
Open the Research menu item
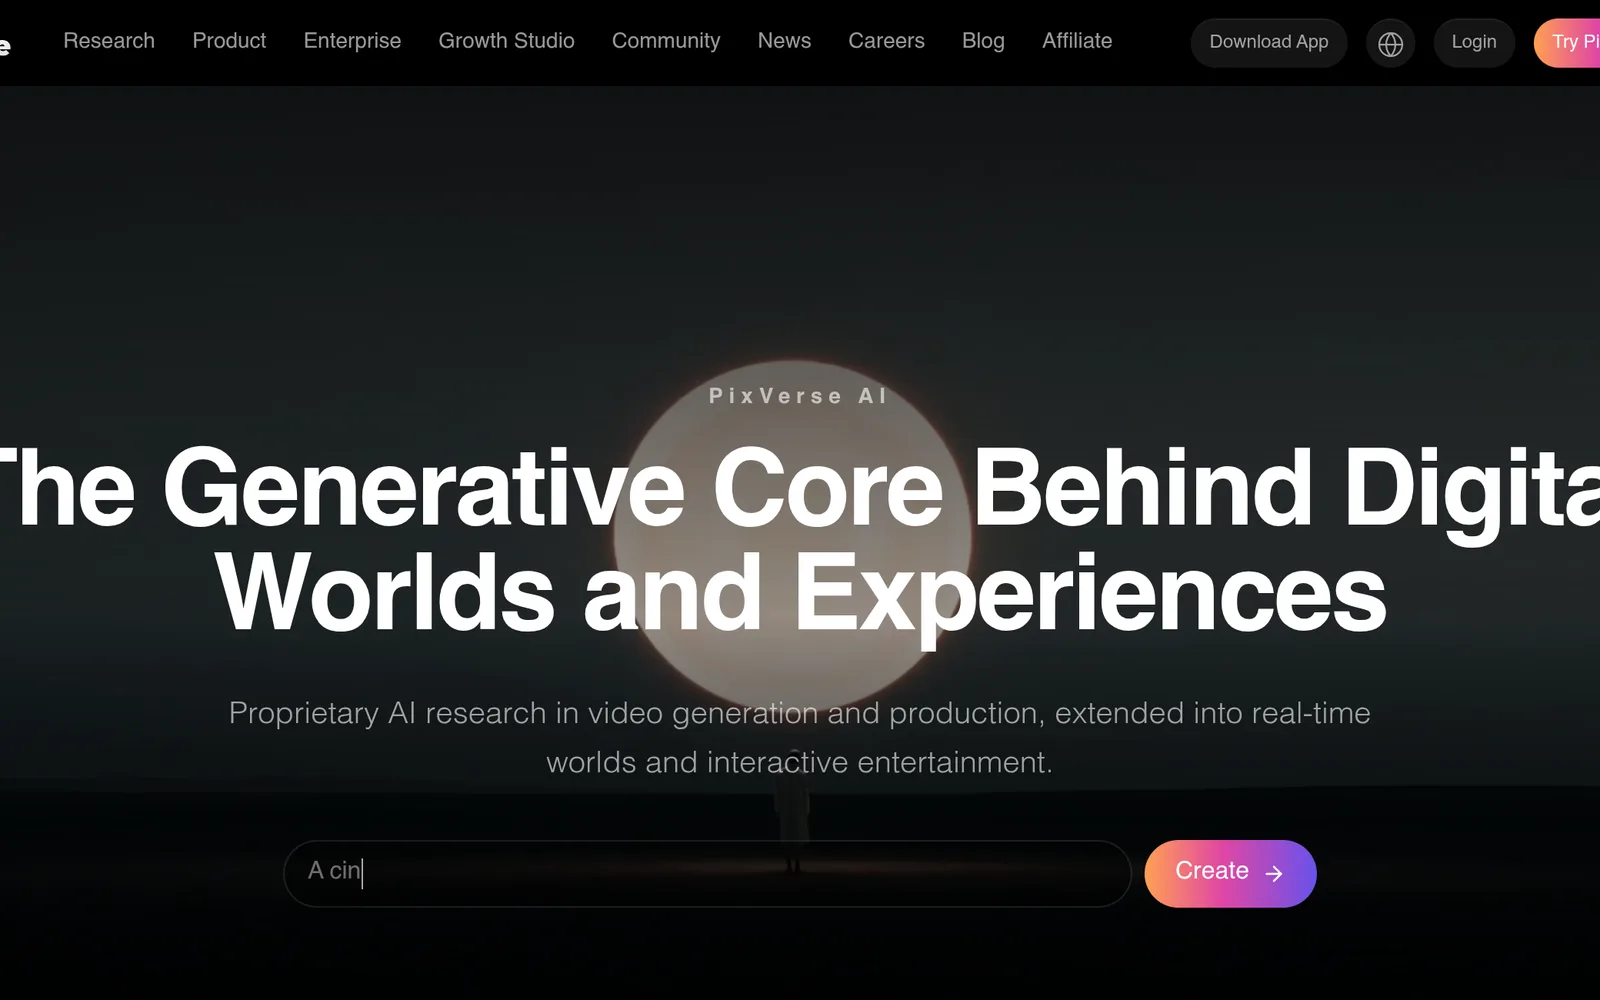(109, 41)
